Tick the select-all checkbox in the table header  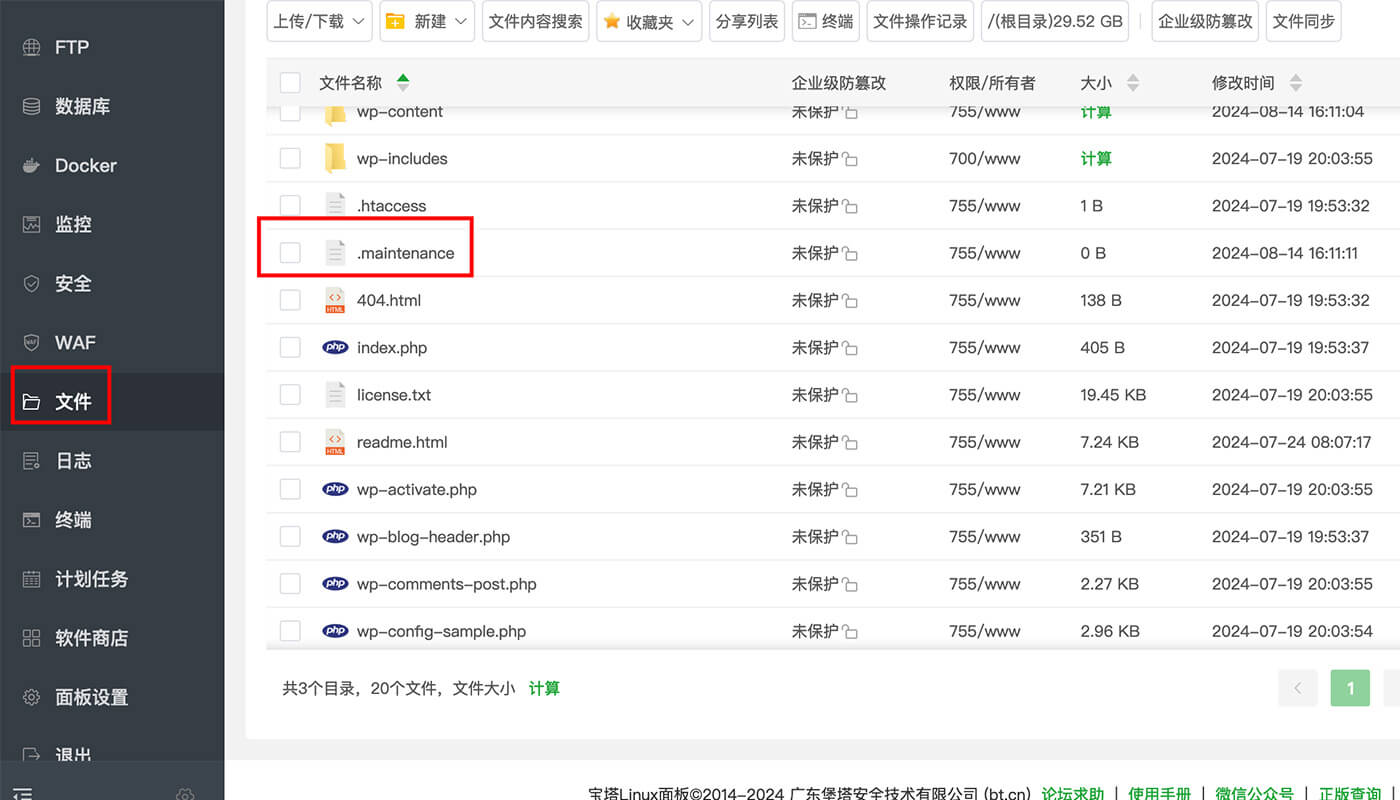click(x=290, y=83)
